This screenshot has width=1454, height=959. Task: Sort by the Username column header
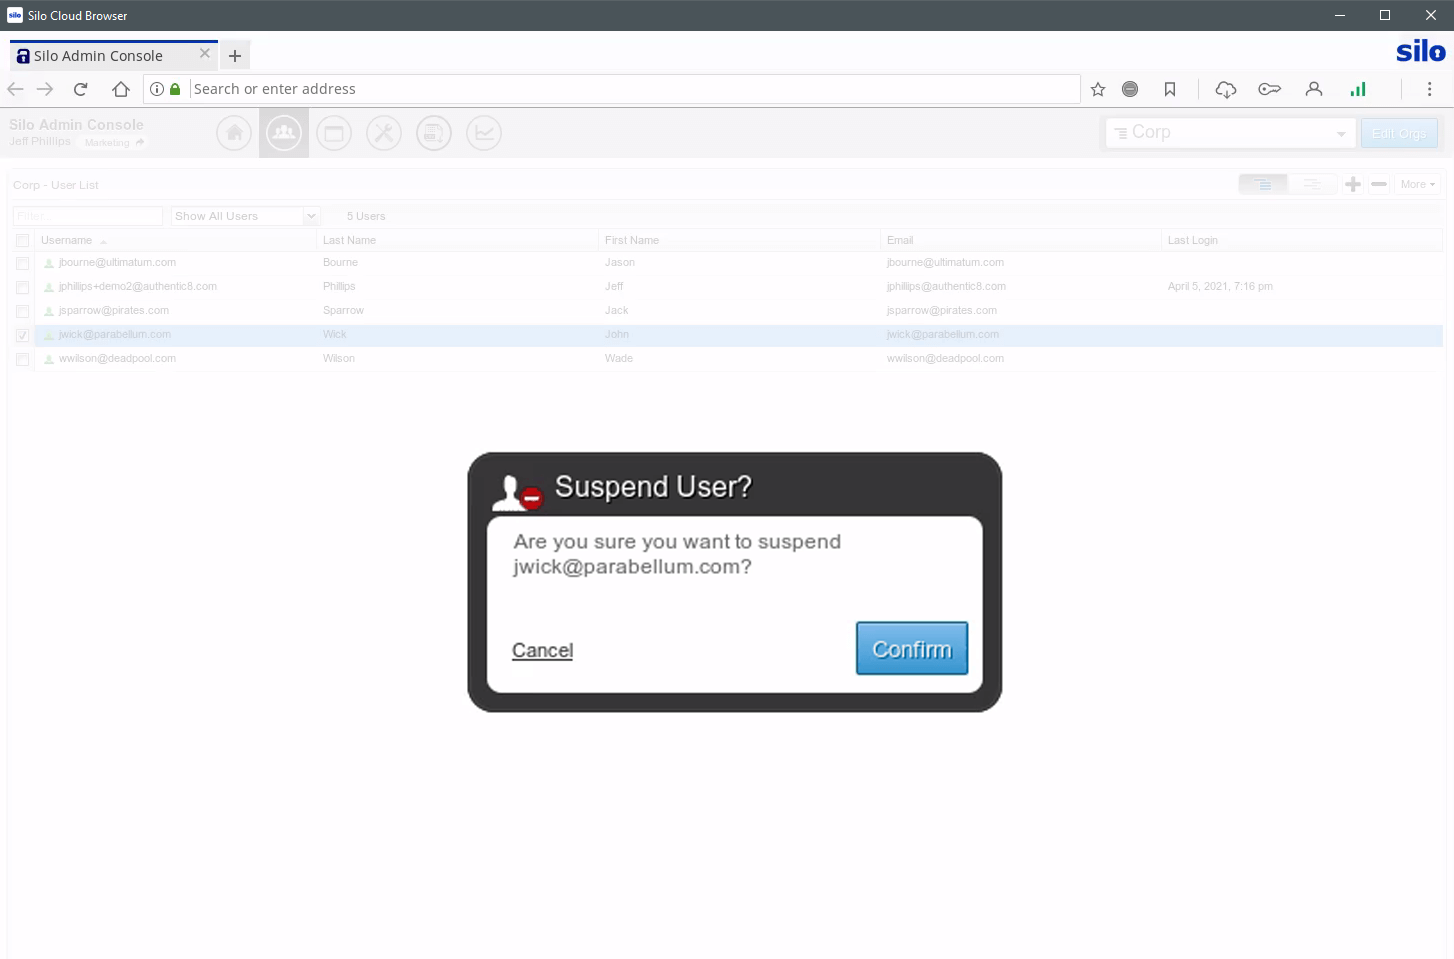click(x=66, y=240)
